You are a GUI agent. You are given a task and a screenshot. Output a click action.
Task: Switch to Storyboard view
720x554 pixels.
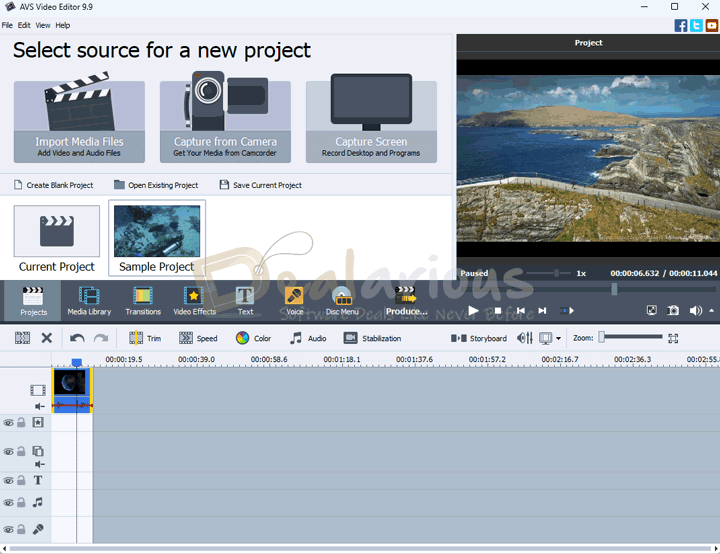coord(478,339)
